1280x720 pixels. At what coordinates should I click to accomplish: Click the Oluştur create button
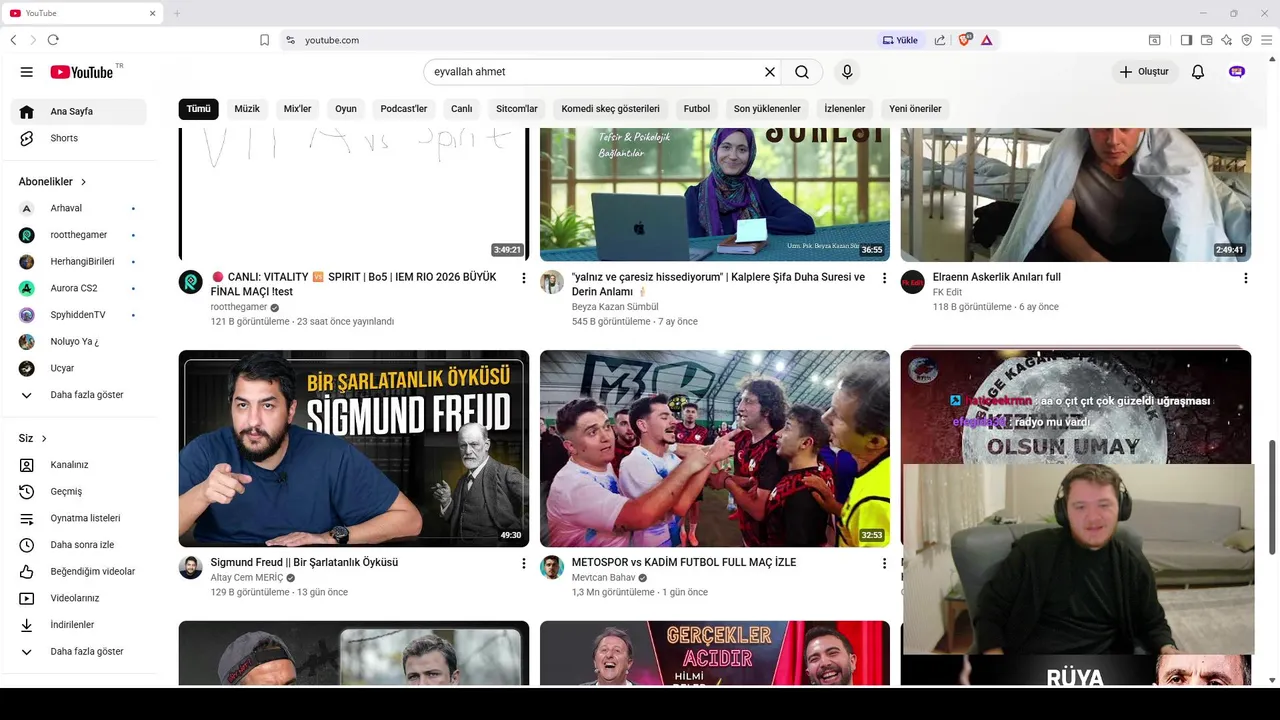tap(1143, 72)
